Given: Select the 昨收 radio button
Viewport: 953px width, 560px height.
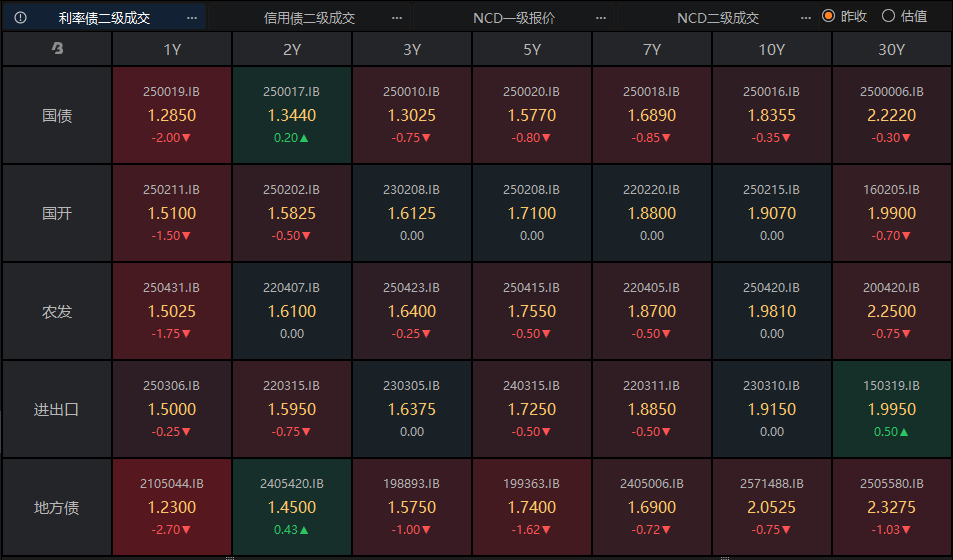Looking at the screenshot, I should [828, 16].
